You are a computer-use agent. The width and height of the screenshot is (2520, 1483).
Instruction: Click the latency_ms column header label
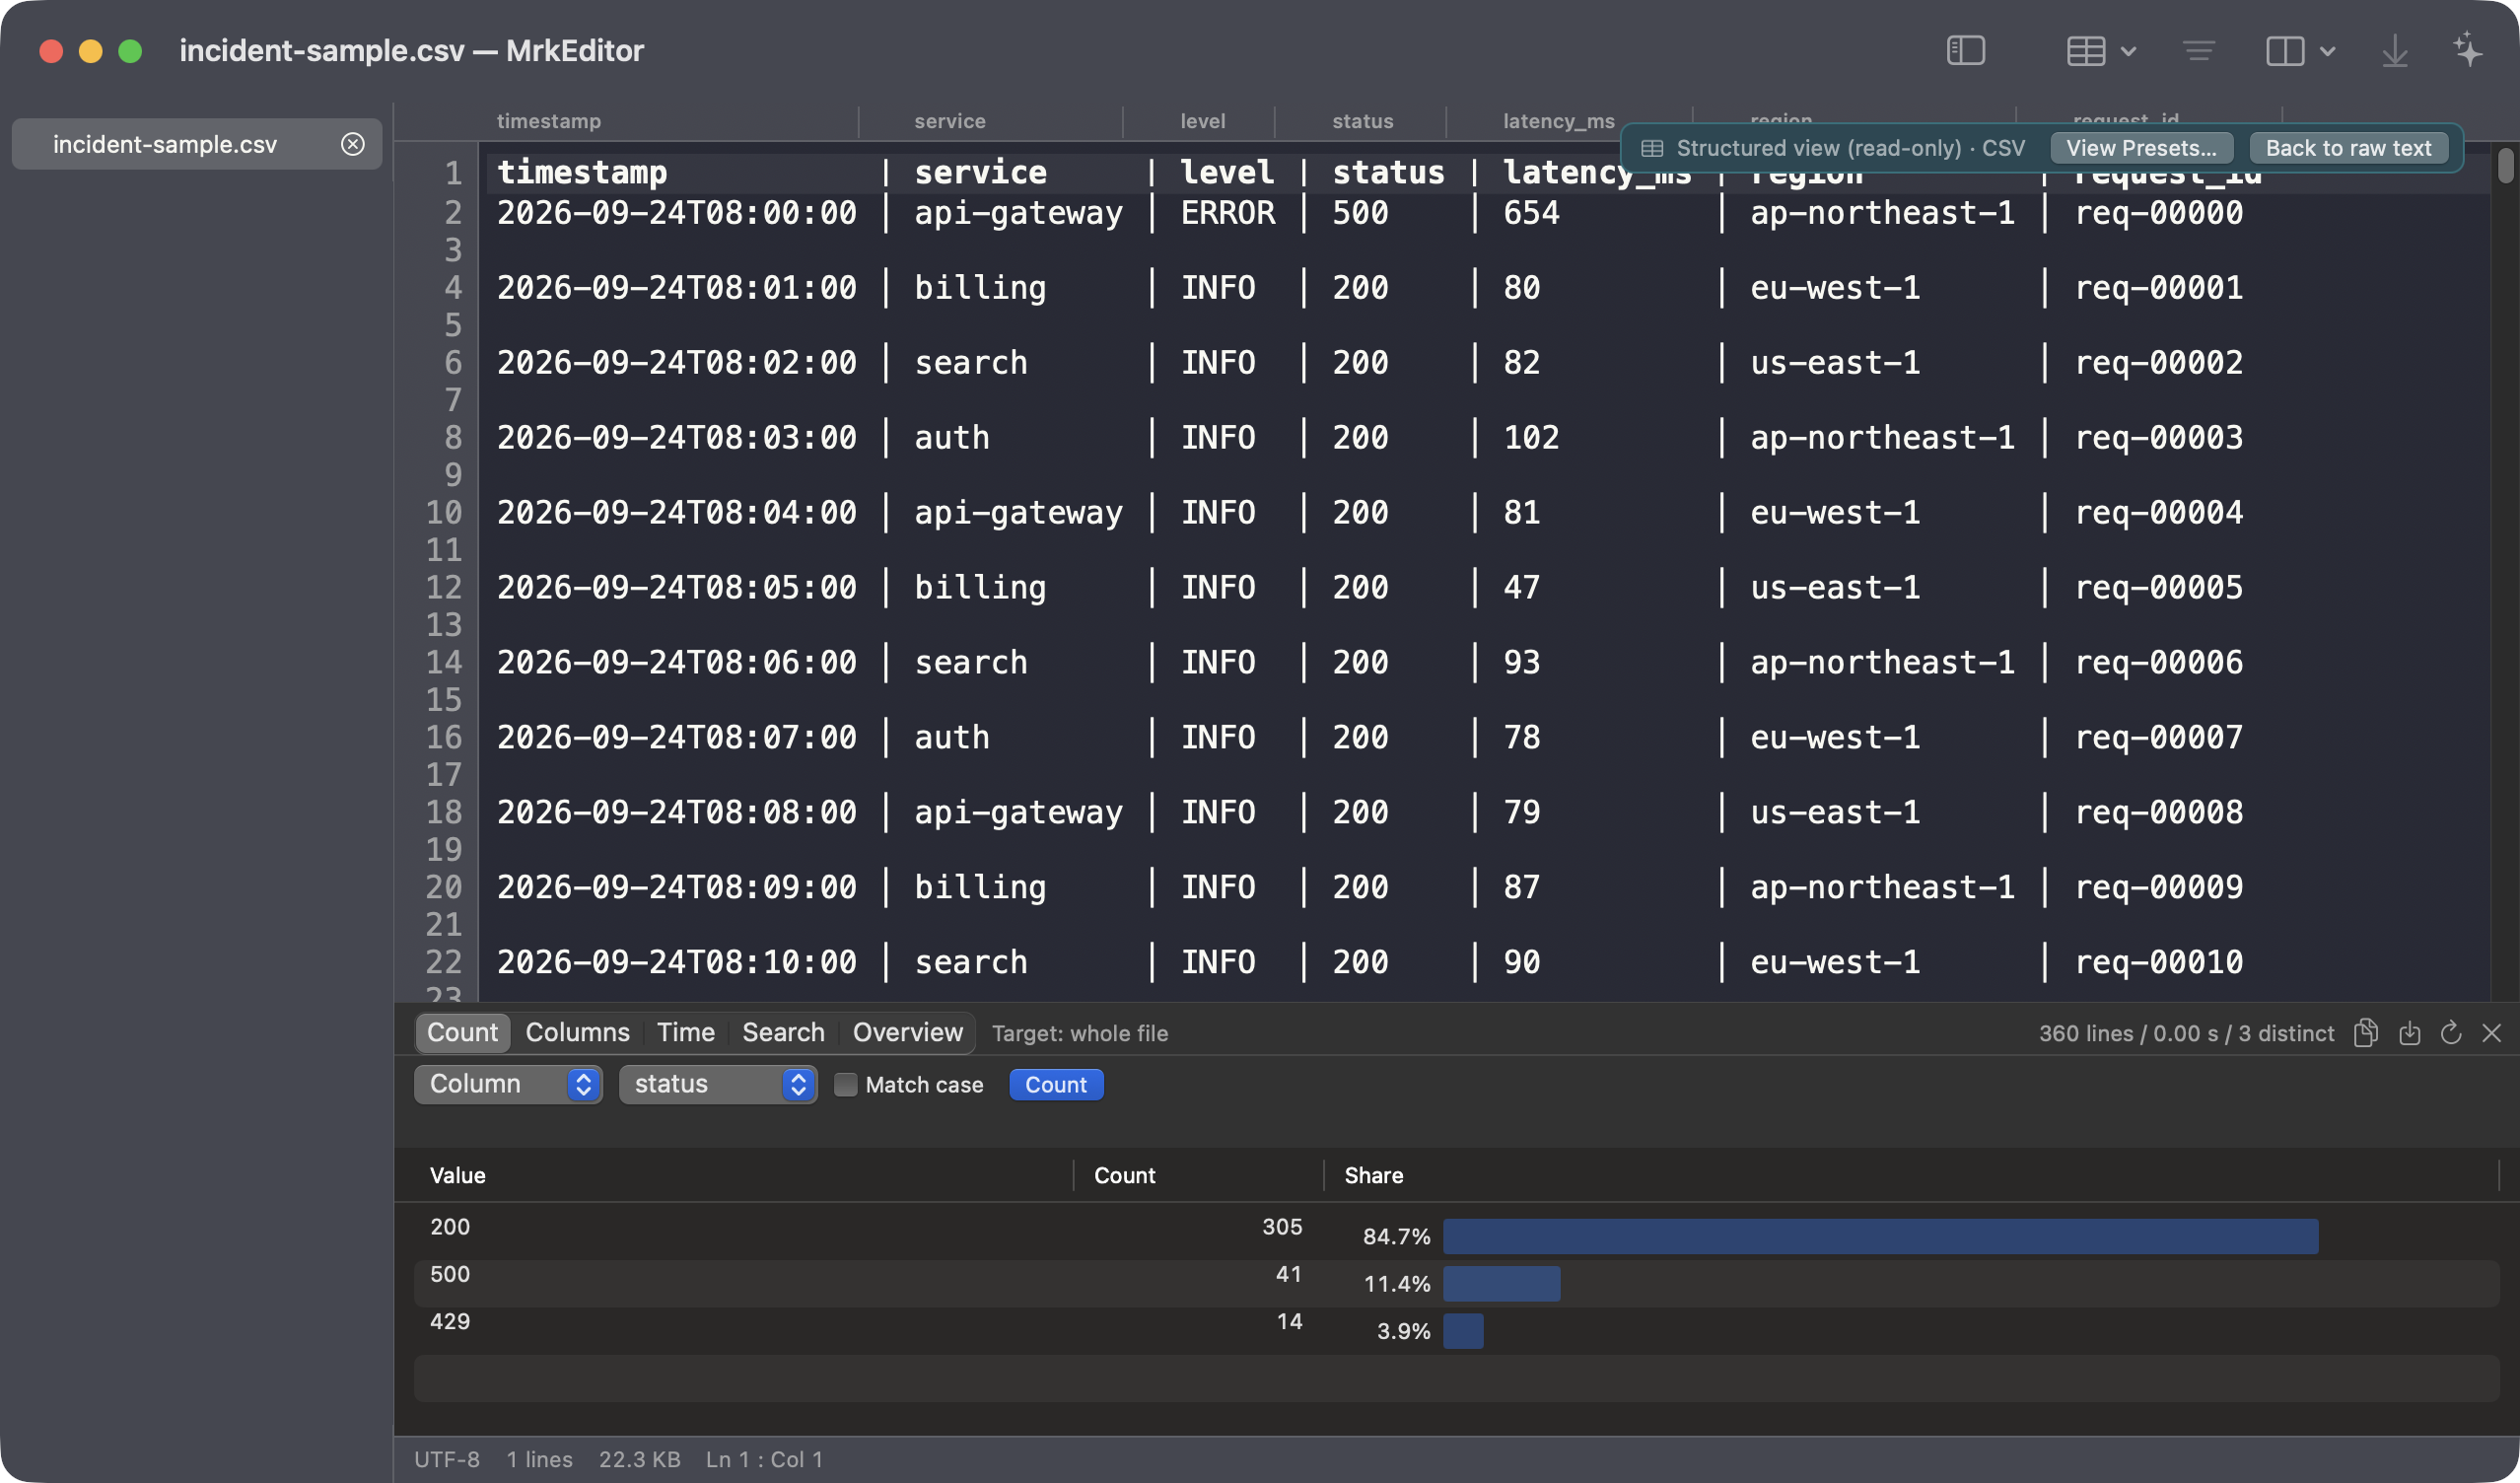[x=1558, y=121]
